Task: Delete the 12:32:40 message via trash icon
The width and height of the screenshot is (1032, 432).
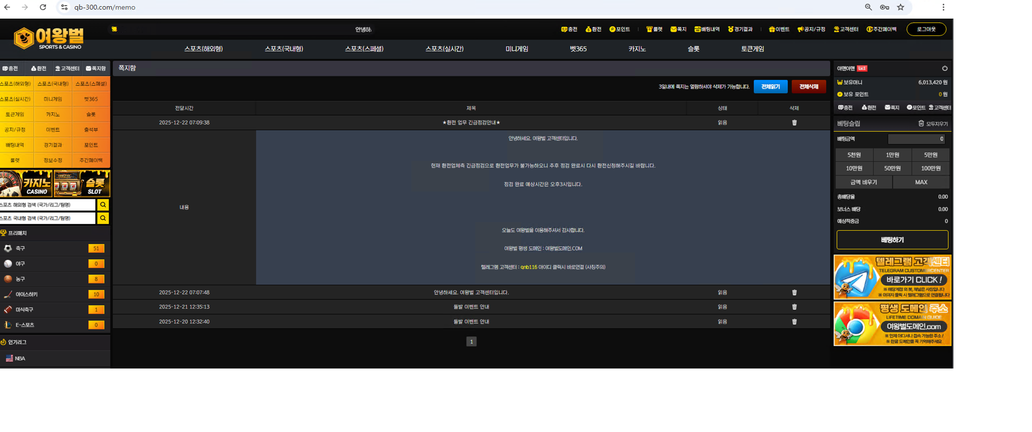Action: pos(794,322)
